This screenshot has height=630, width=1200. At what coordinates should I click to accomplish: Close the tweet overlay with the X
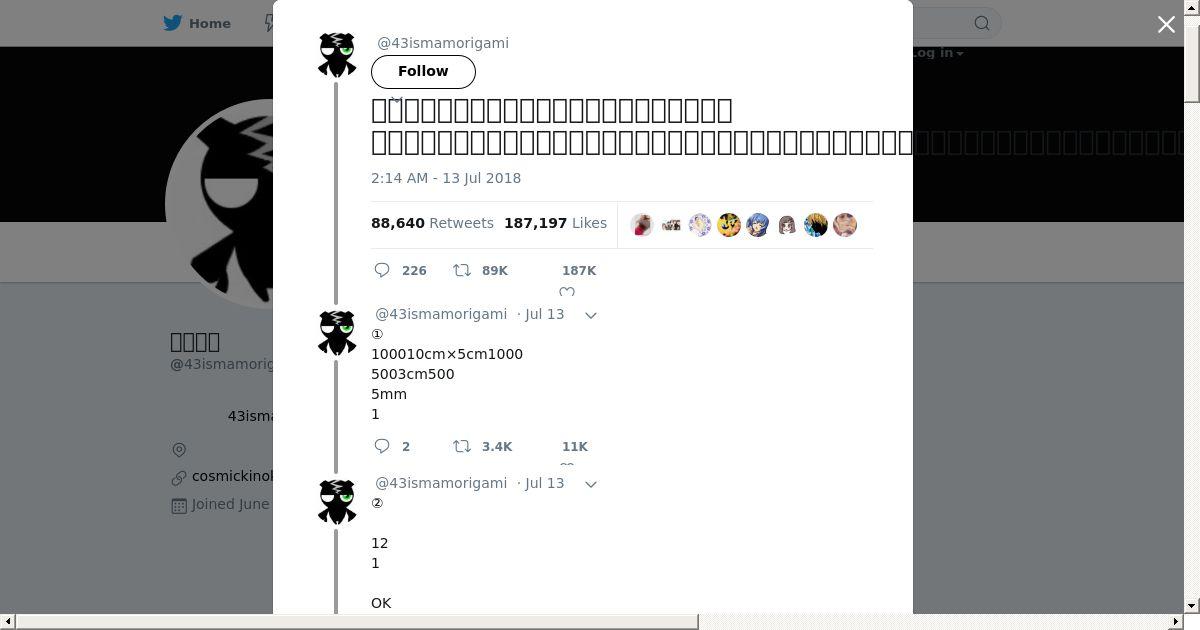pyautogui.click(x=1166, y=24)
